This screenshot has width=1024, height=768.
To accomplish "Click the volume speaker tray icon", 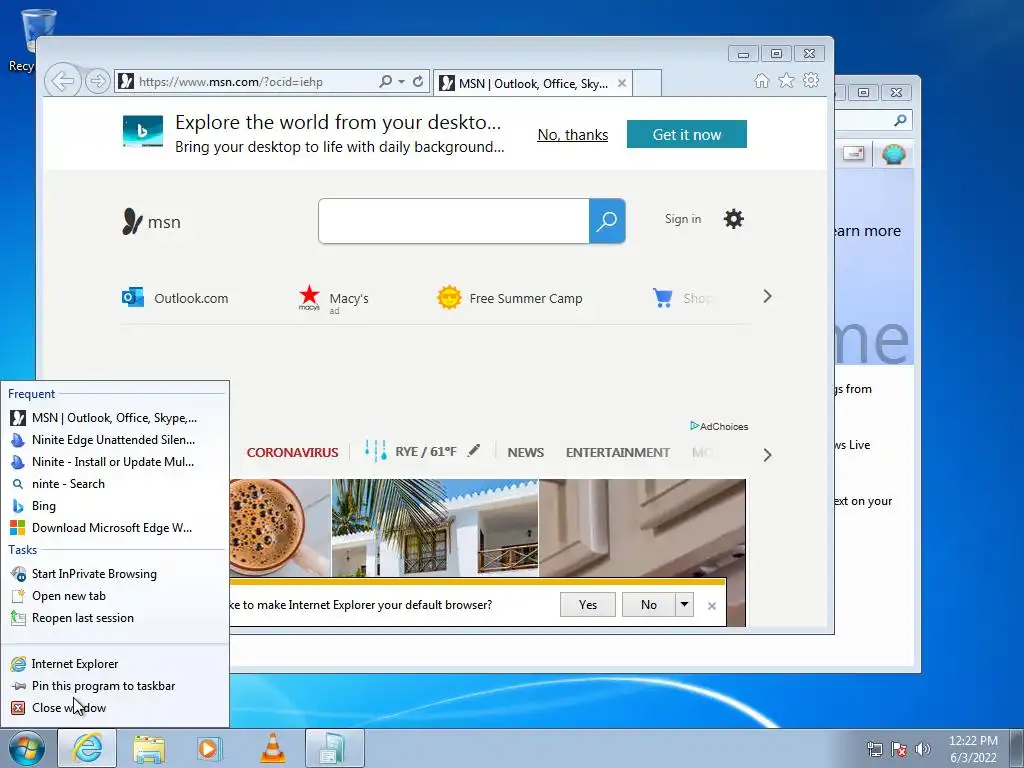I will [923, 749].
